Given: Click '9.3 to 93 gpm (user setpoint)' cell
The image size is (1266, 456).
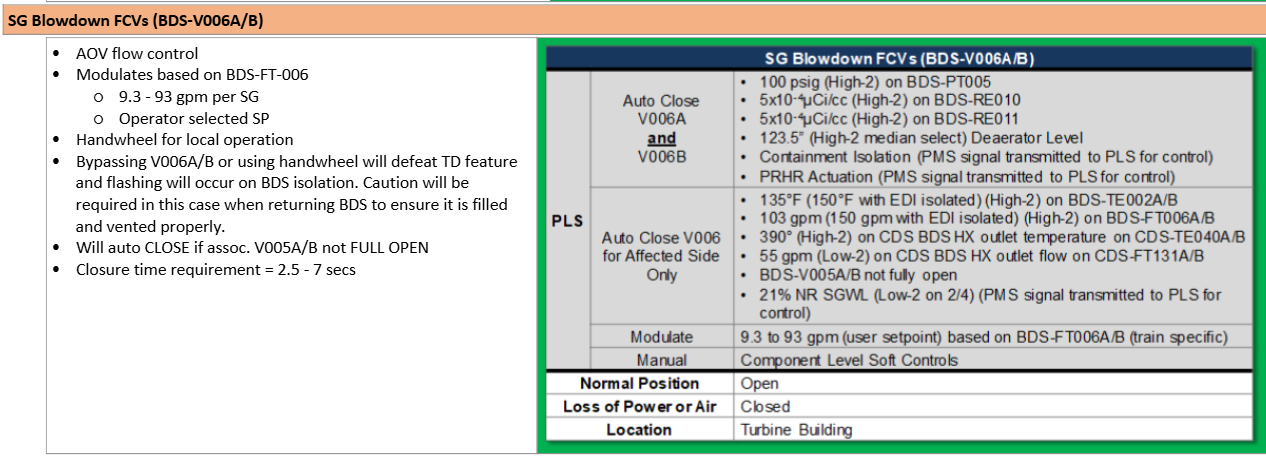Looking at the screenshot, I should [993, 337].
